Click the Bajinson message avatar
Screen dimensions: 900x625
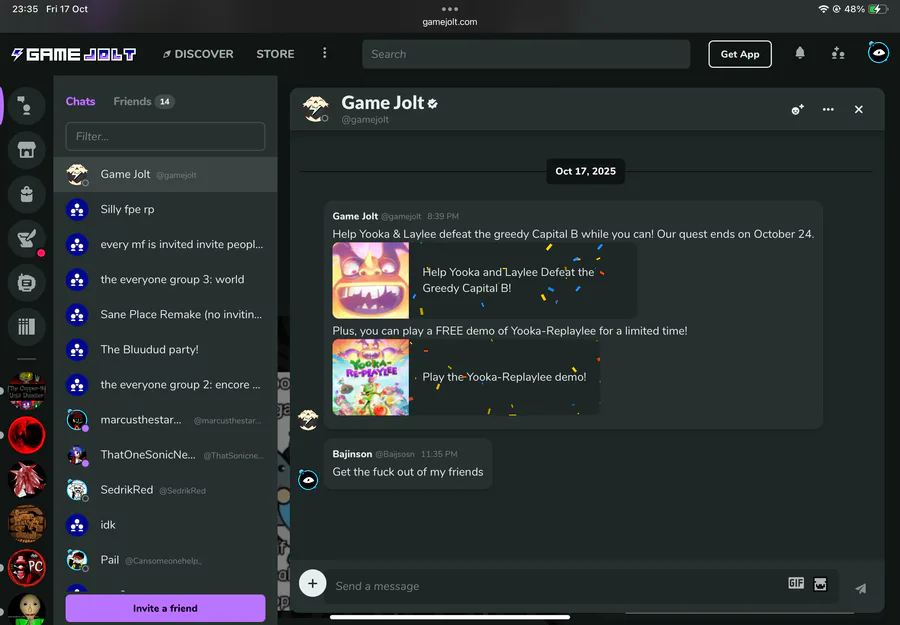(x=308, y=479)
